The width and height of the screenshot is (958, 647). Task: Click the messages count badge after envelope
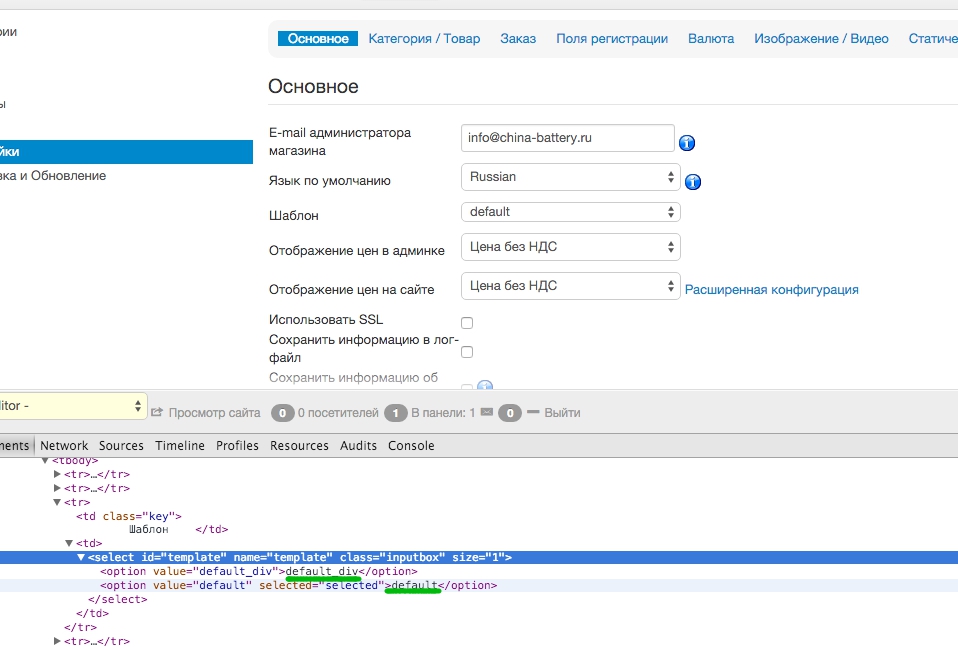tap(510, 413)
